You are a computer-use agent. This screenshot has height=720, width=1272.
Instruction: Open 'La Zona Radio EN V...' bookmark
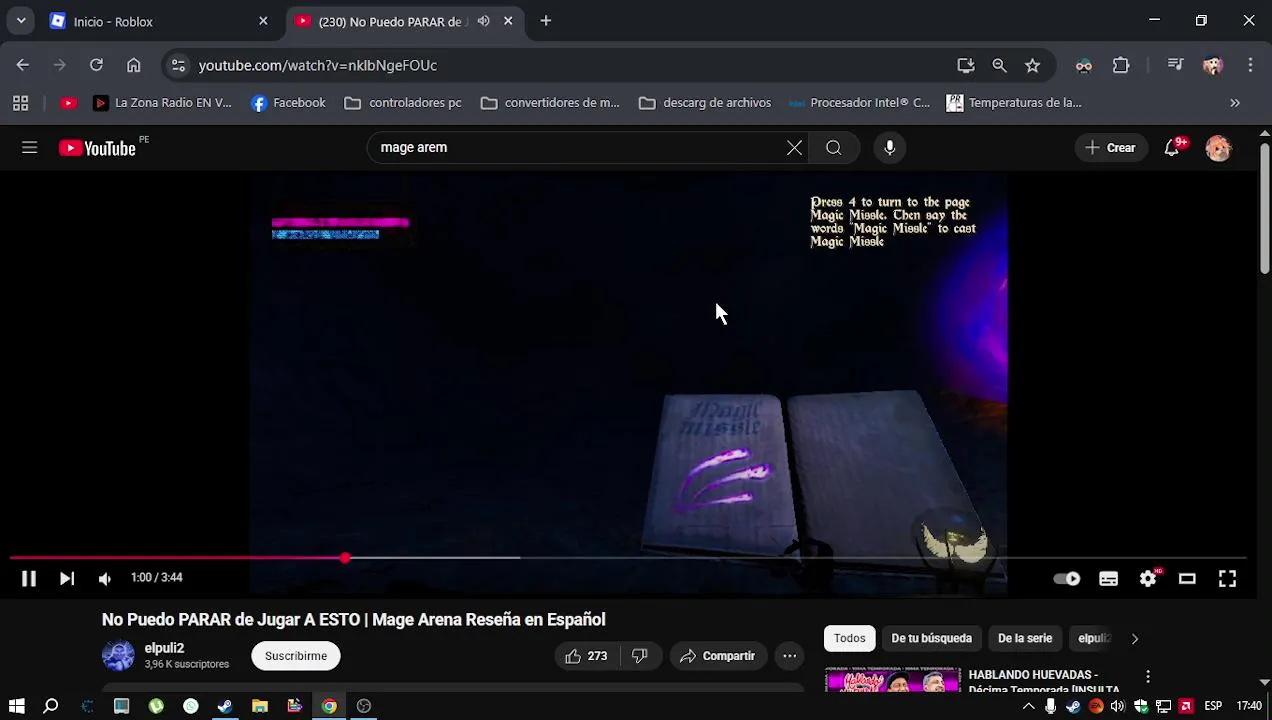(162, 102)
